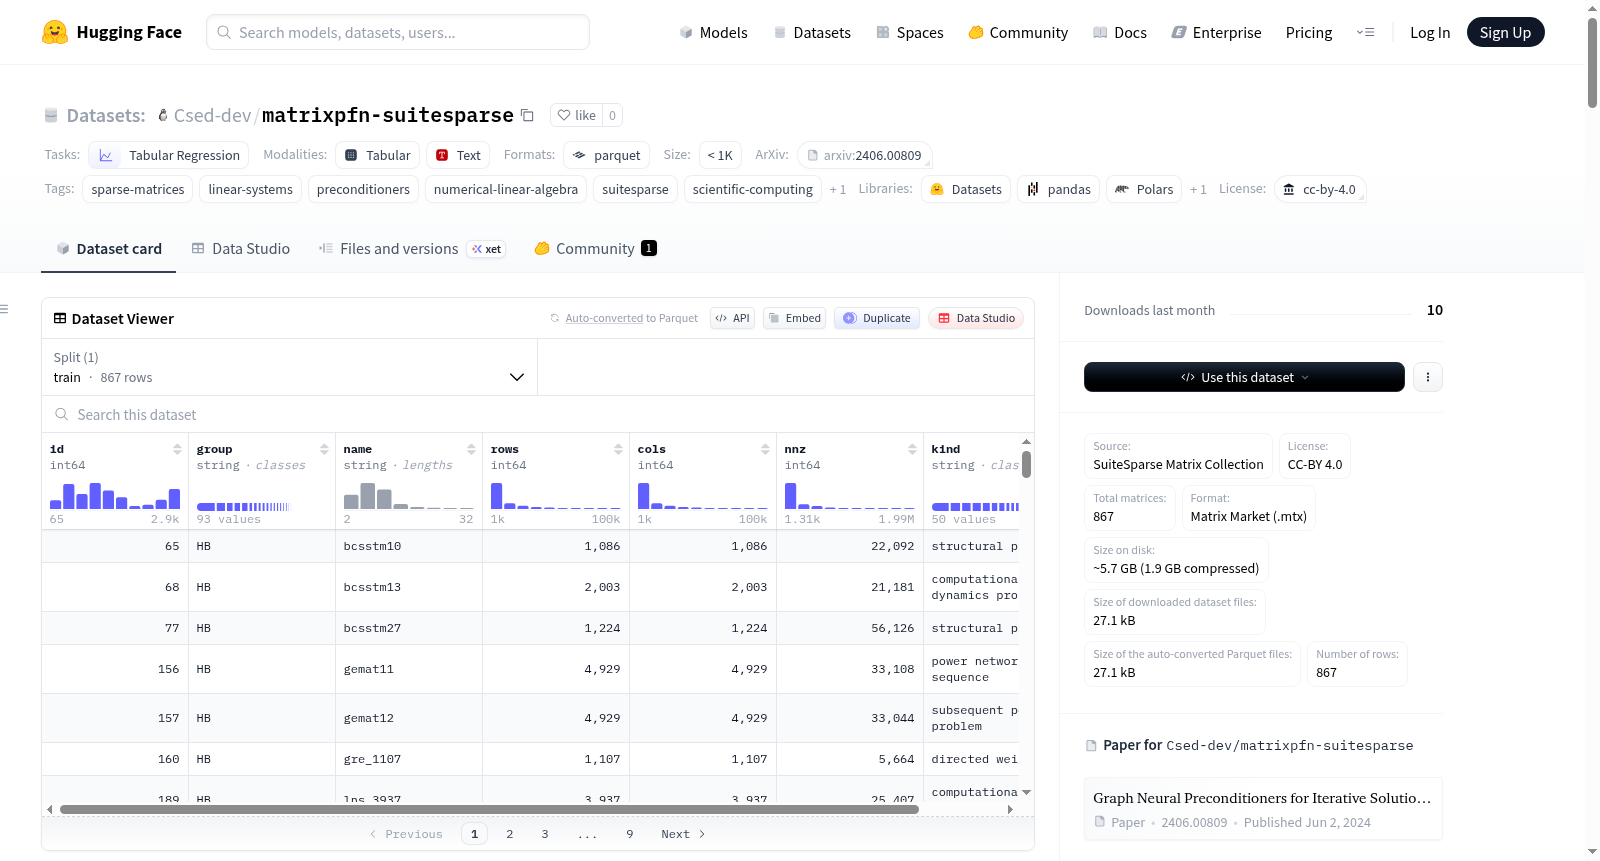Open the Use this dataset dropdown
The height and width of the screenshot is (861, 1600).
(x=1244, y=377)
